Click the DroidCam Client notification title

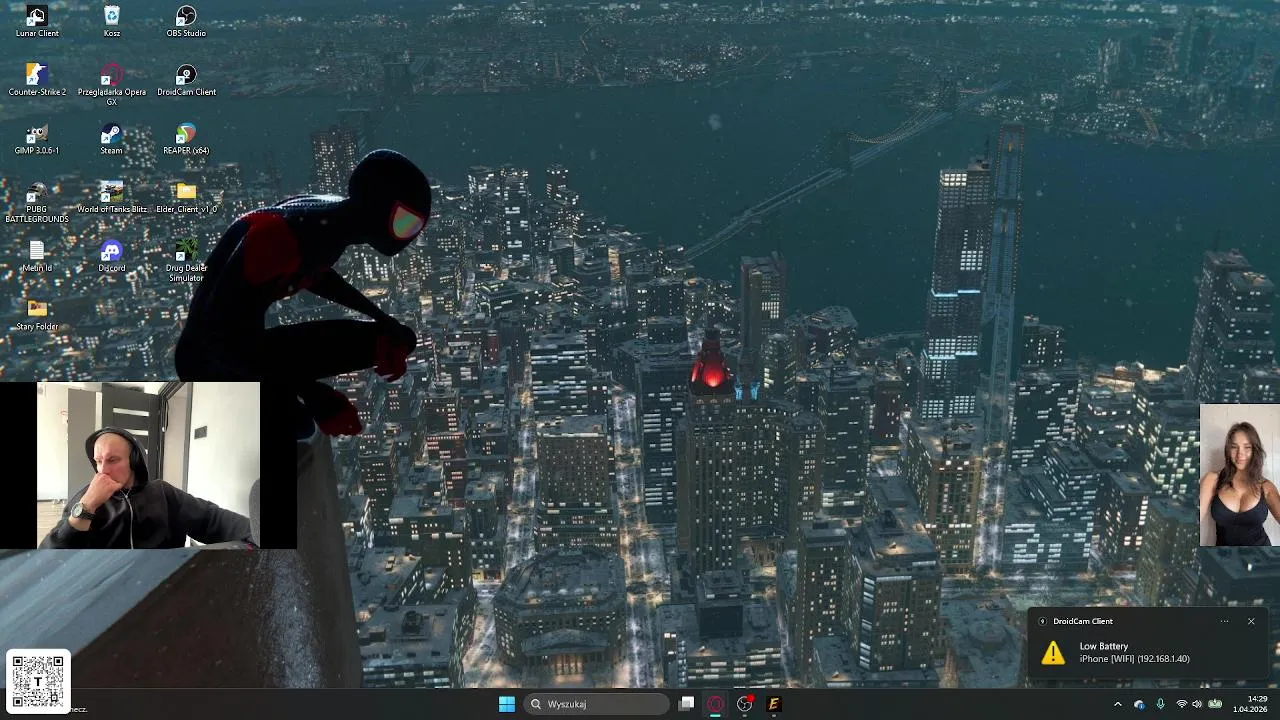(x=1083, y=621)
